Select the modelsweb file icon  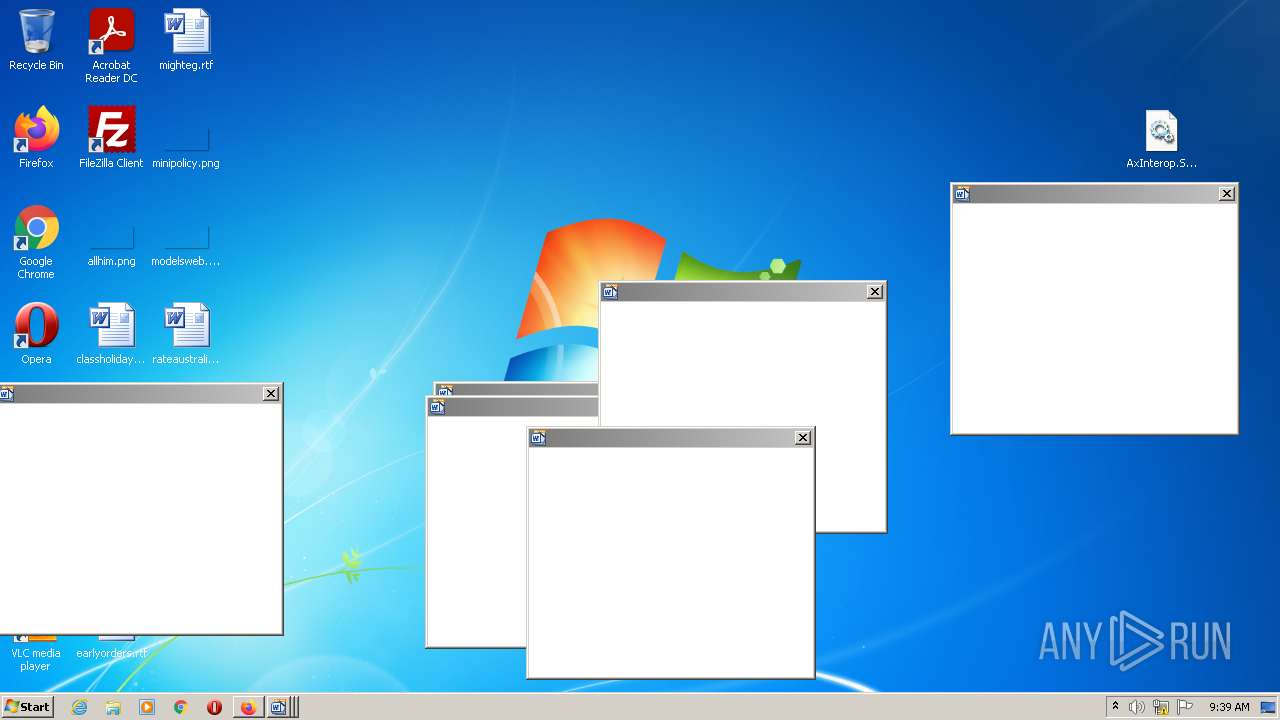click(186, 247)
